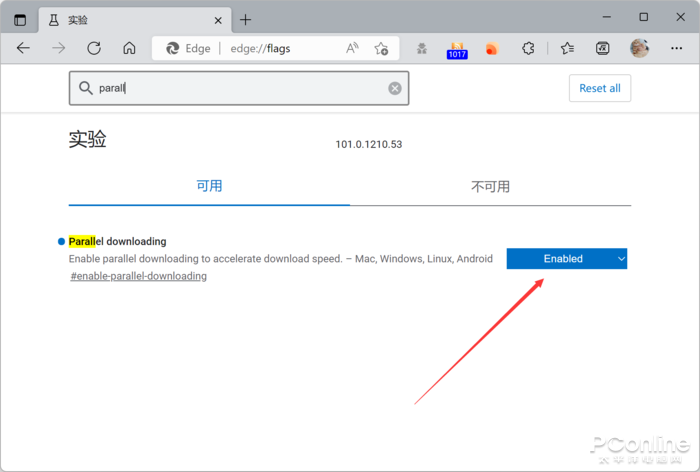Open the home page
The height and width of the screenshot is (472, 700).
coord(129,48)
